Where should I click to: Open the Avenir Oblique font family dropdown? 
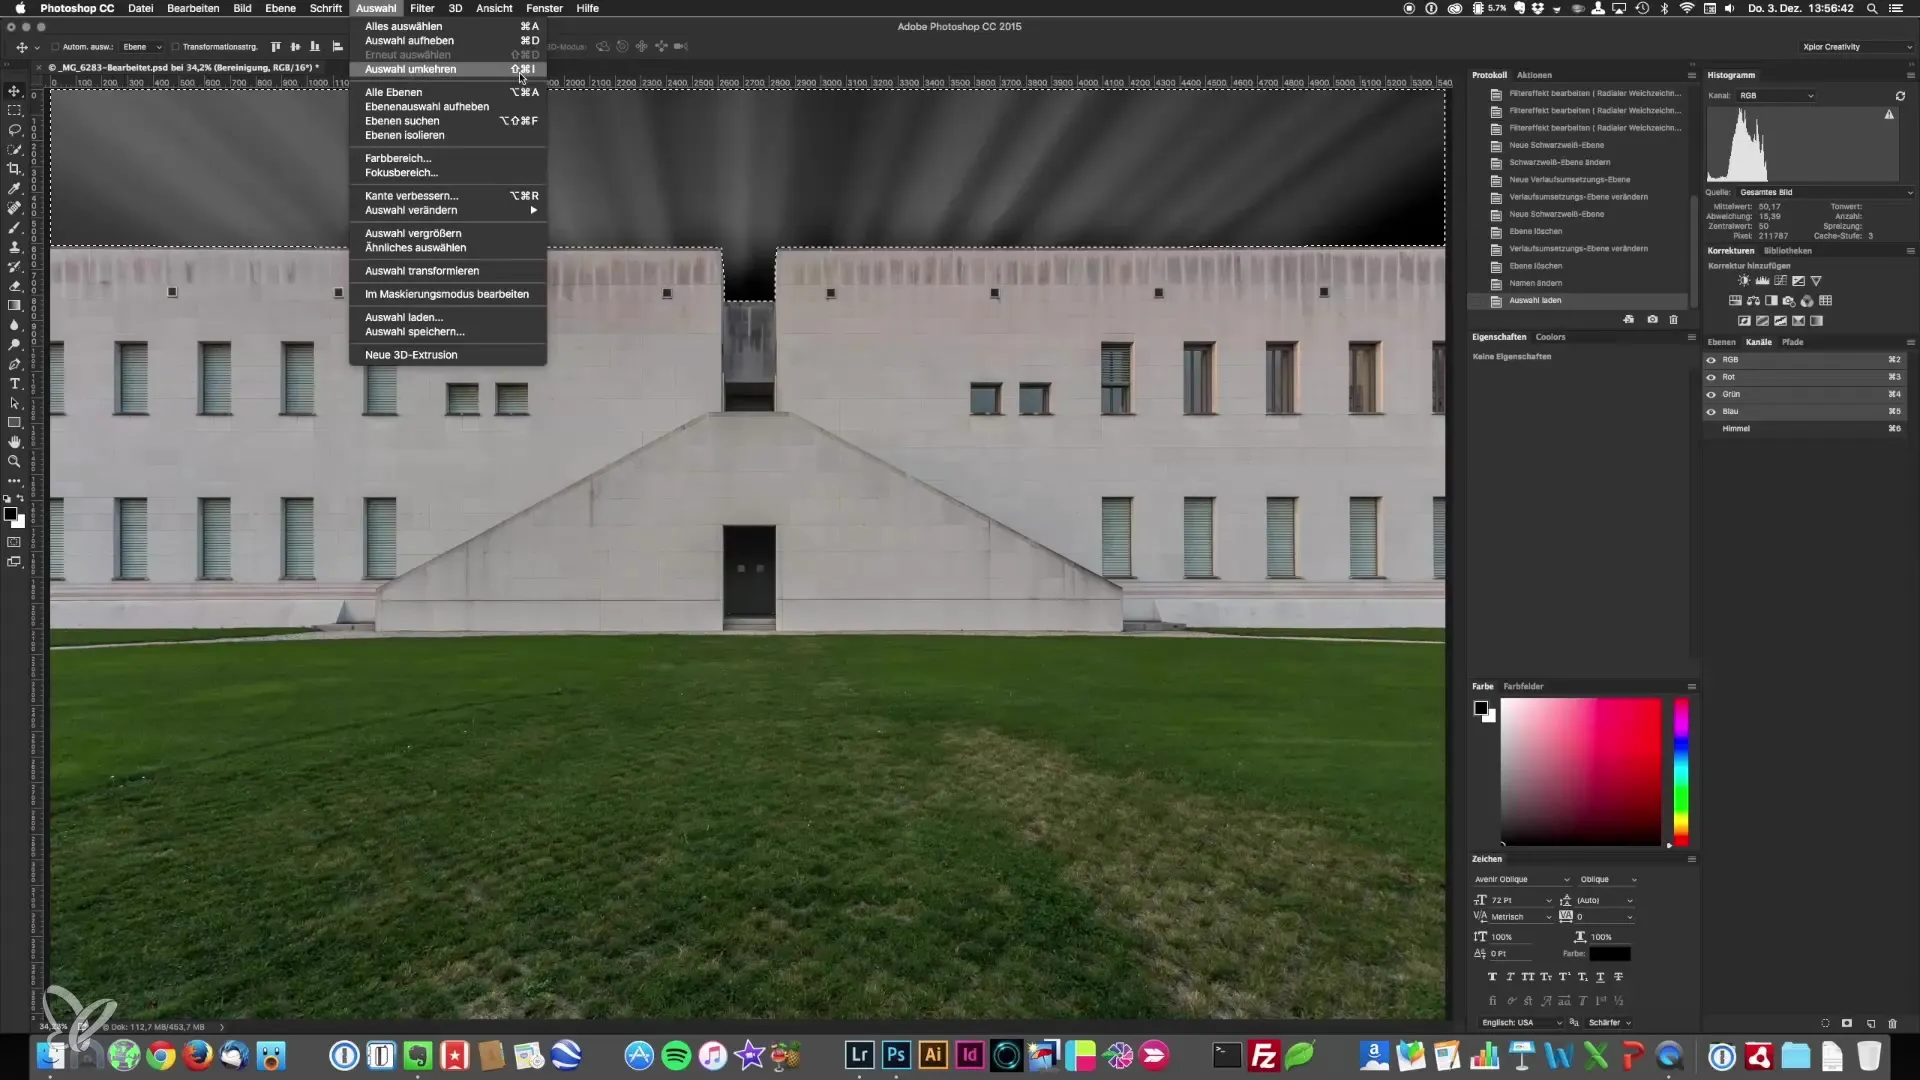pyautogui.click(x=1522, y=880)
